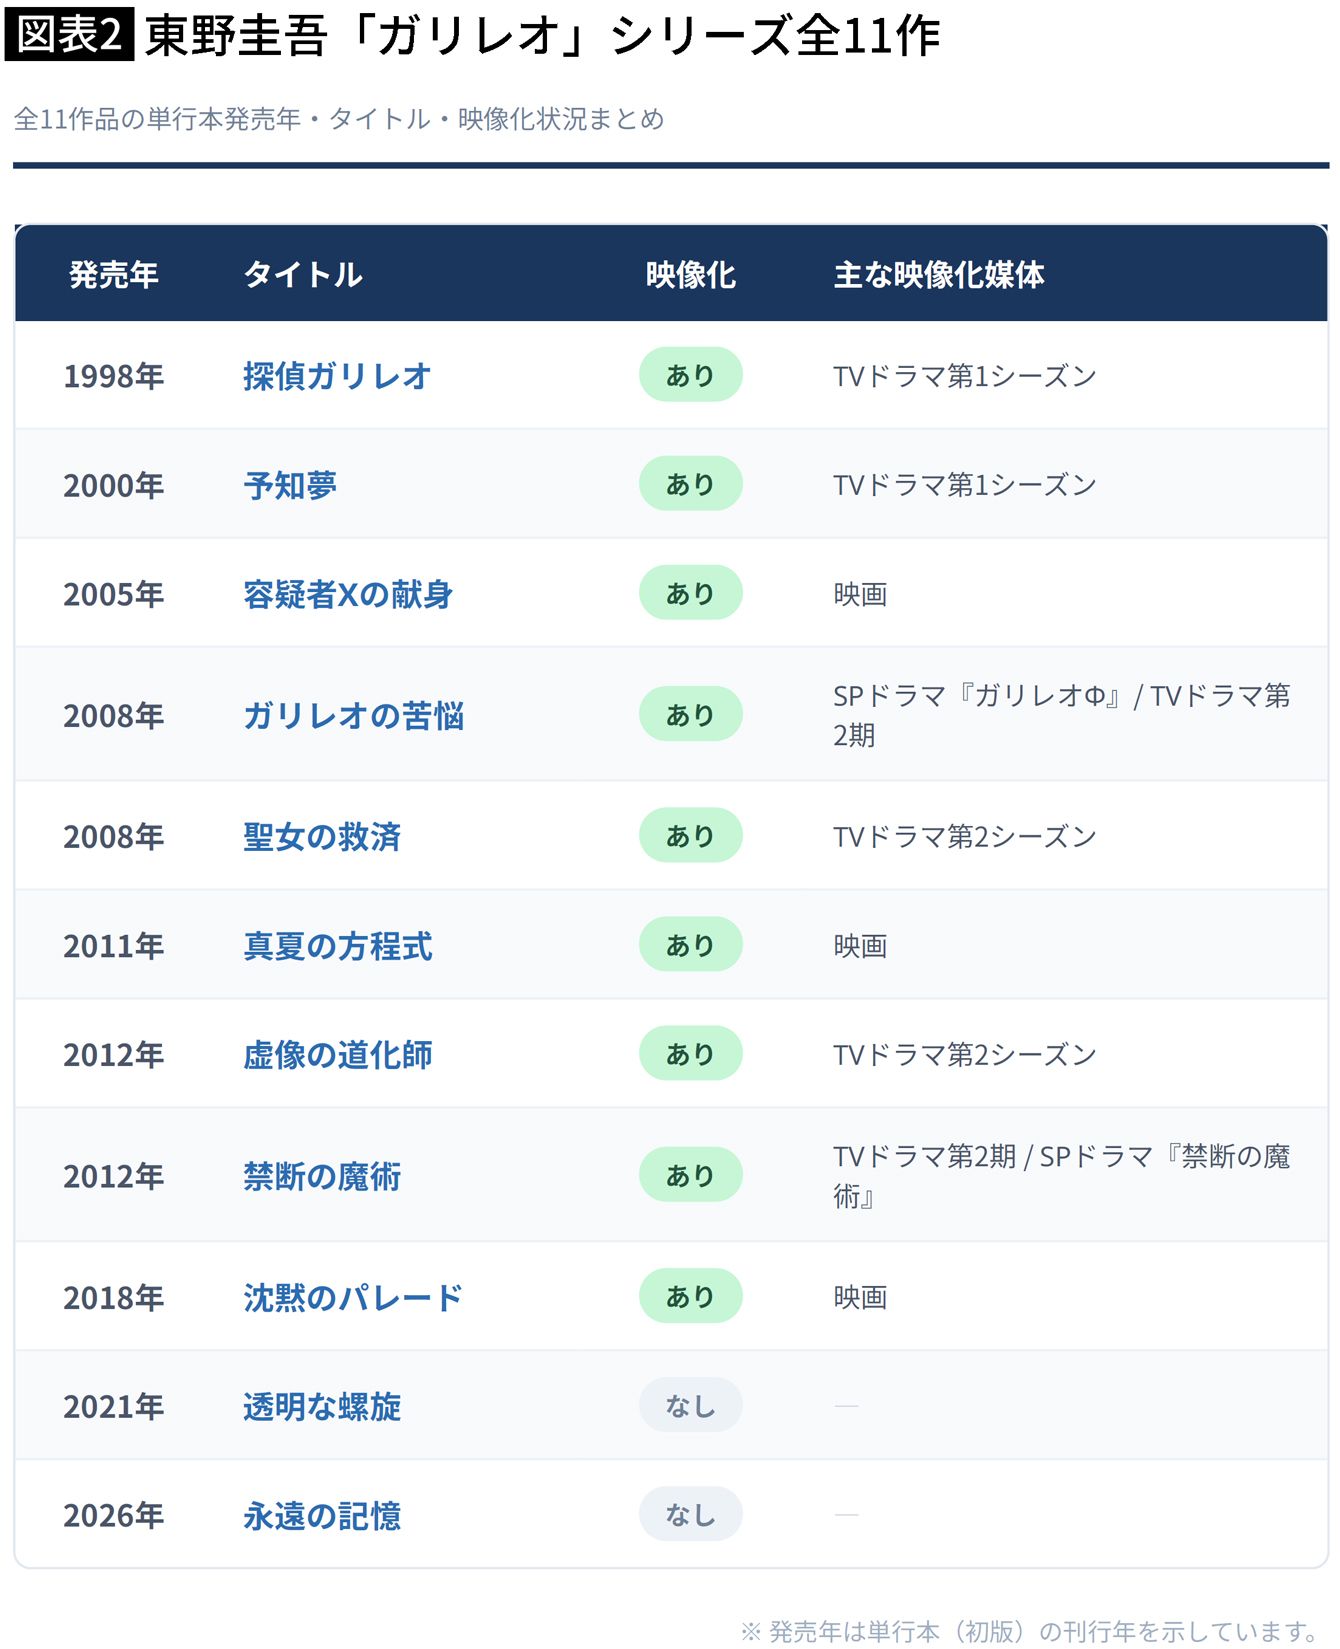Viewport: 1340px width, 1649px height.
Task: Click the なし badge for 透明な螺旋
Action: (691, 1405)
